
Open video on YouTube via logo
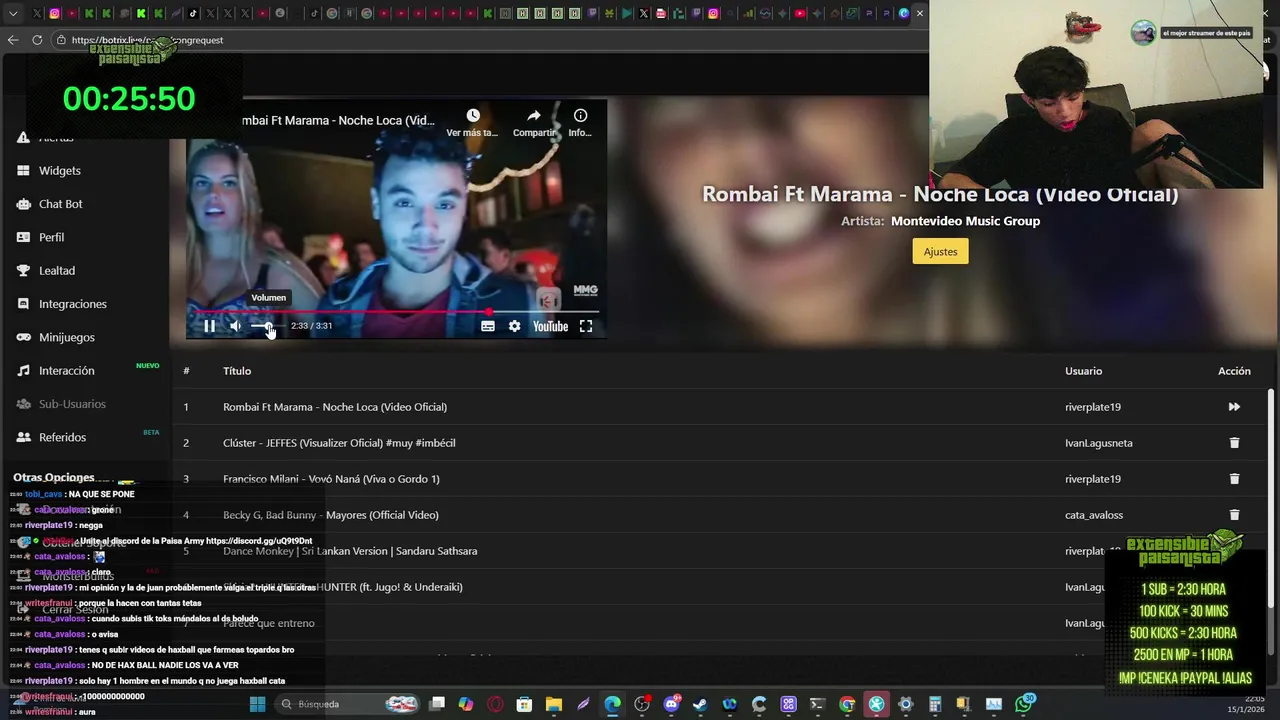click(x=550, y=326)
